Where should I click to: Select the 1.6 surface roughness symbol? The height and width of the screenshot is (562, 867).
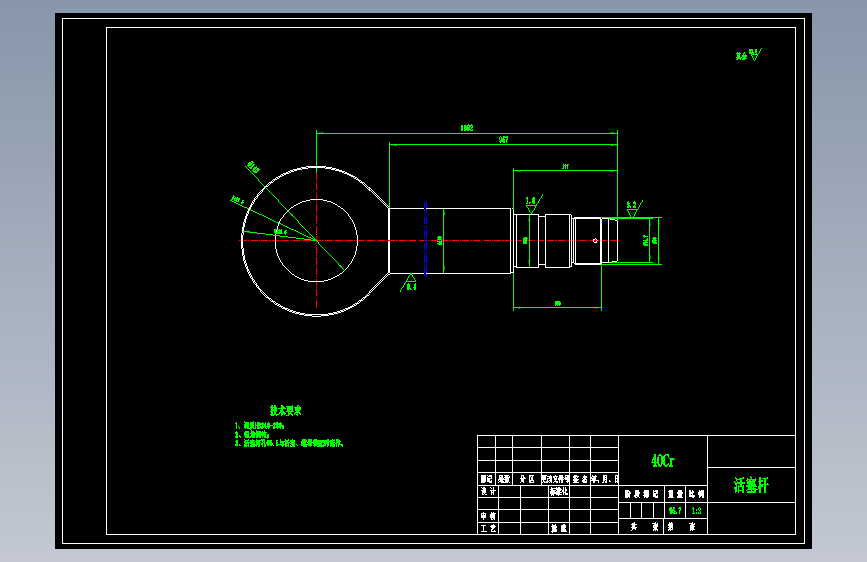coord(533,204)
